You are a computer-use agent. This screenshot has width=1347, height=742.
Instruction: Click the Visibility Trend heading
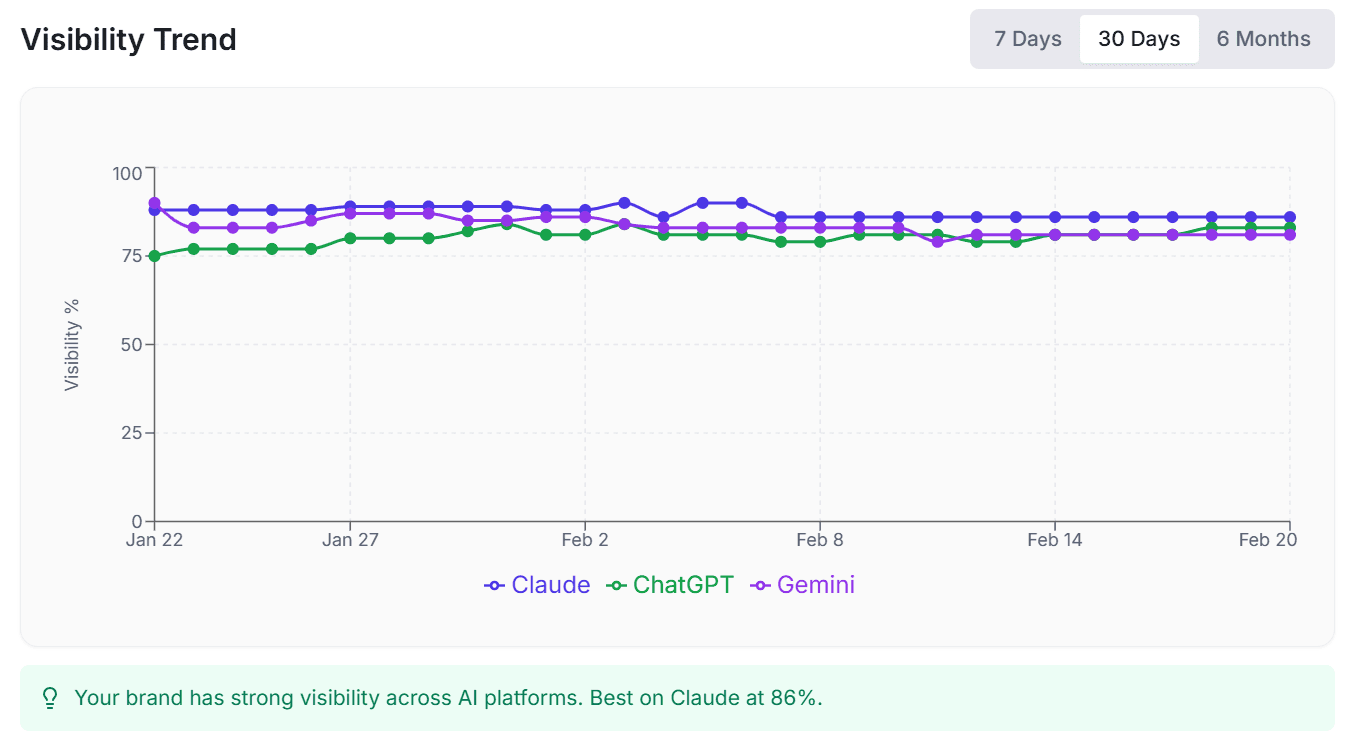128,39
